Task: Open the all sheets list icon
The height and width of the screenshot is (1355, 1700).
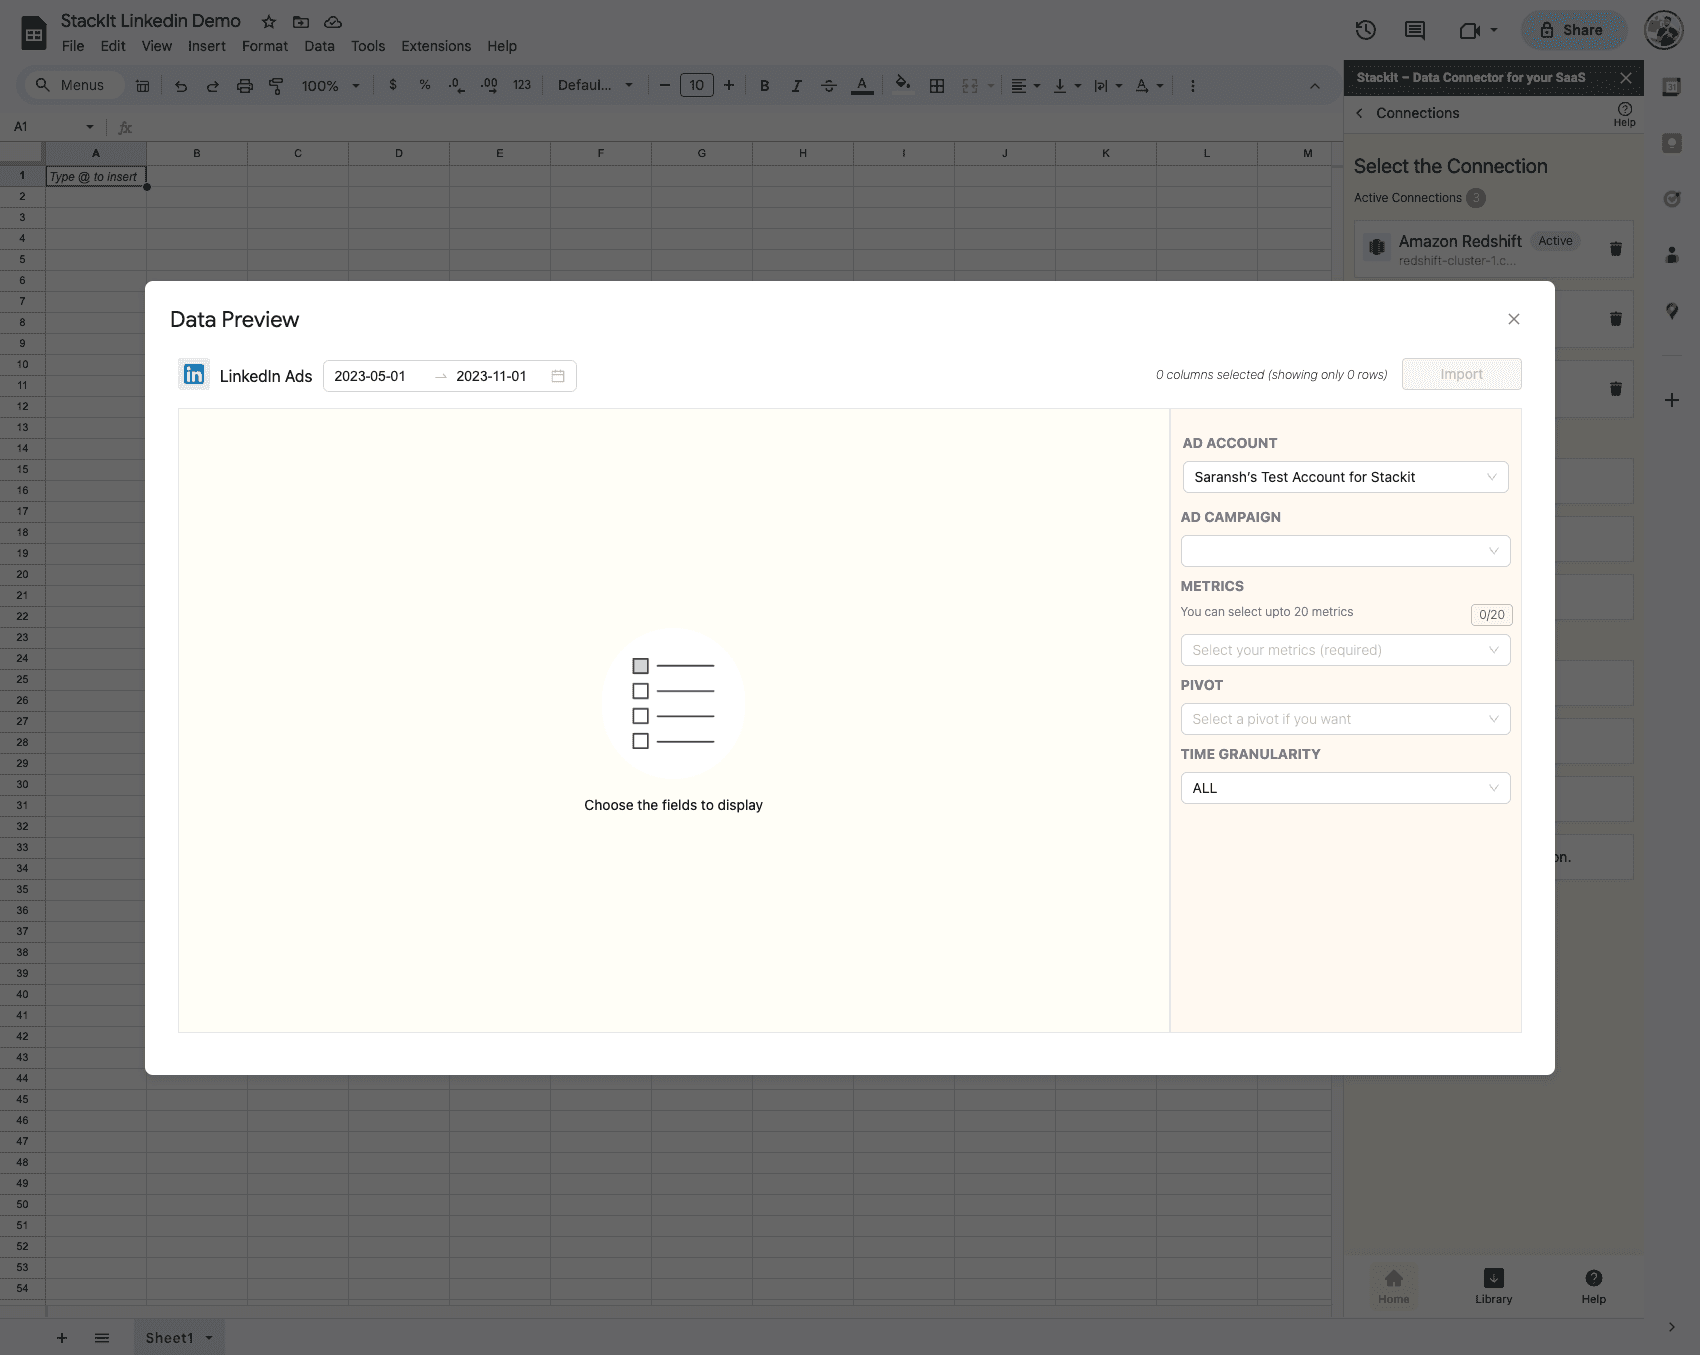Action: [x=102, y=1338]
